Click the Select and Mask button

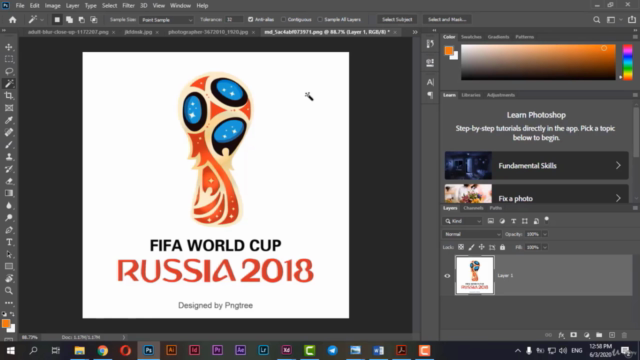pos(447,20)
